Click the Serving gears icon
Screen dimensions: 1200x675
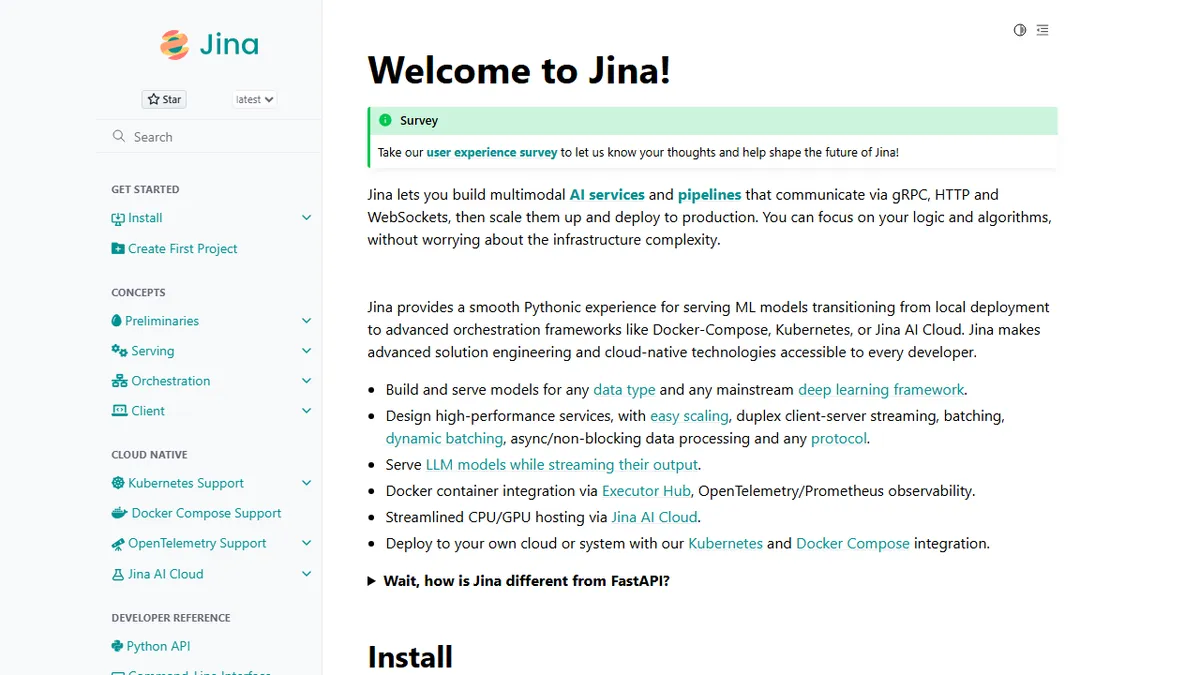[119, 351]
